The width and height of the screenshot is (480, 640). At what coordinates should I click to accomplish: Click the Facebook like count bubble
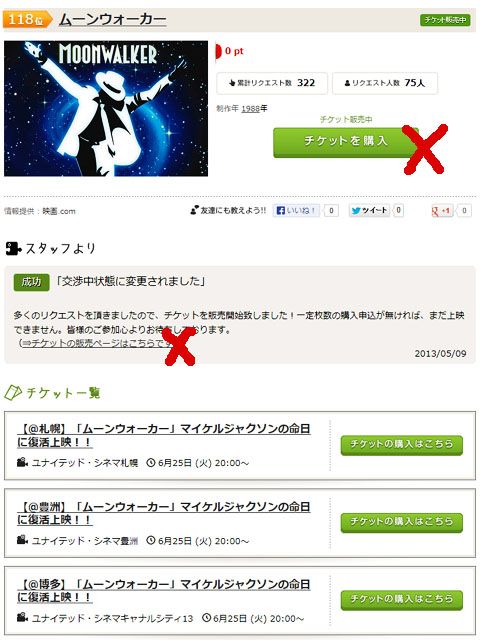(x=331, y=211)
